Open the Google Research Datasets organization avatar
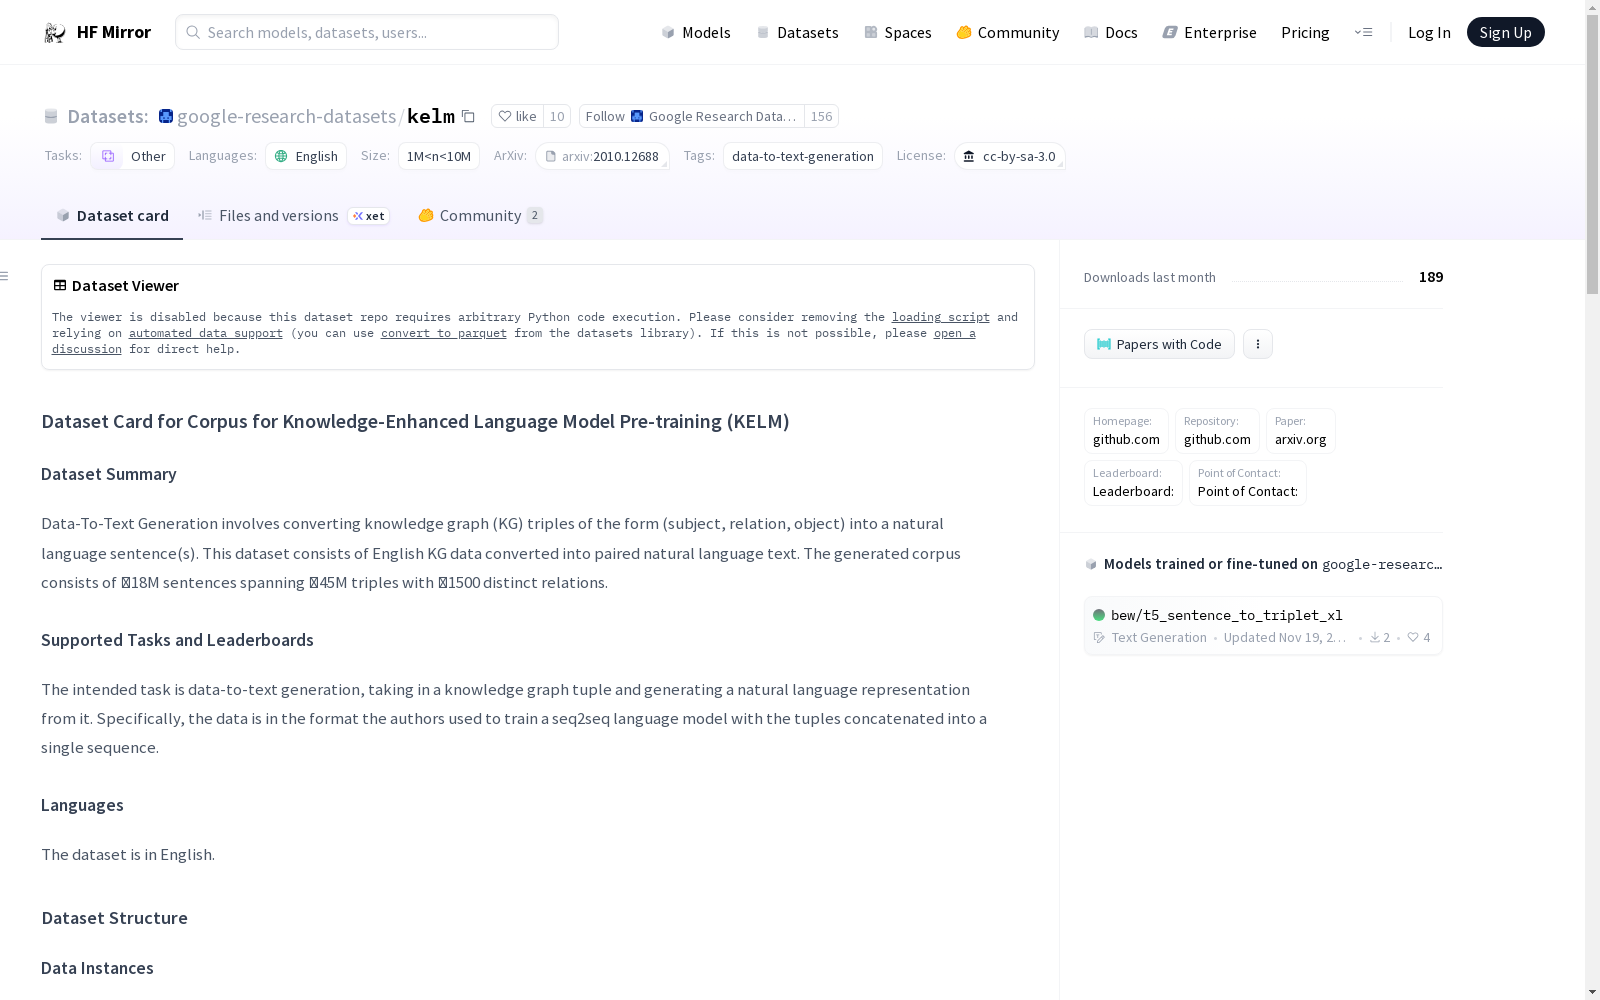The width and height of the screenshot is (1600, 1000). (166, 116)
